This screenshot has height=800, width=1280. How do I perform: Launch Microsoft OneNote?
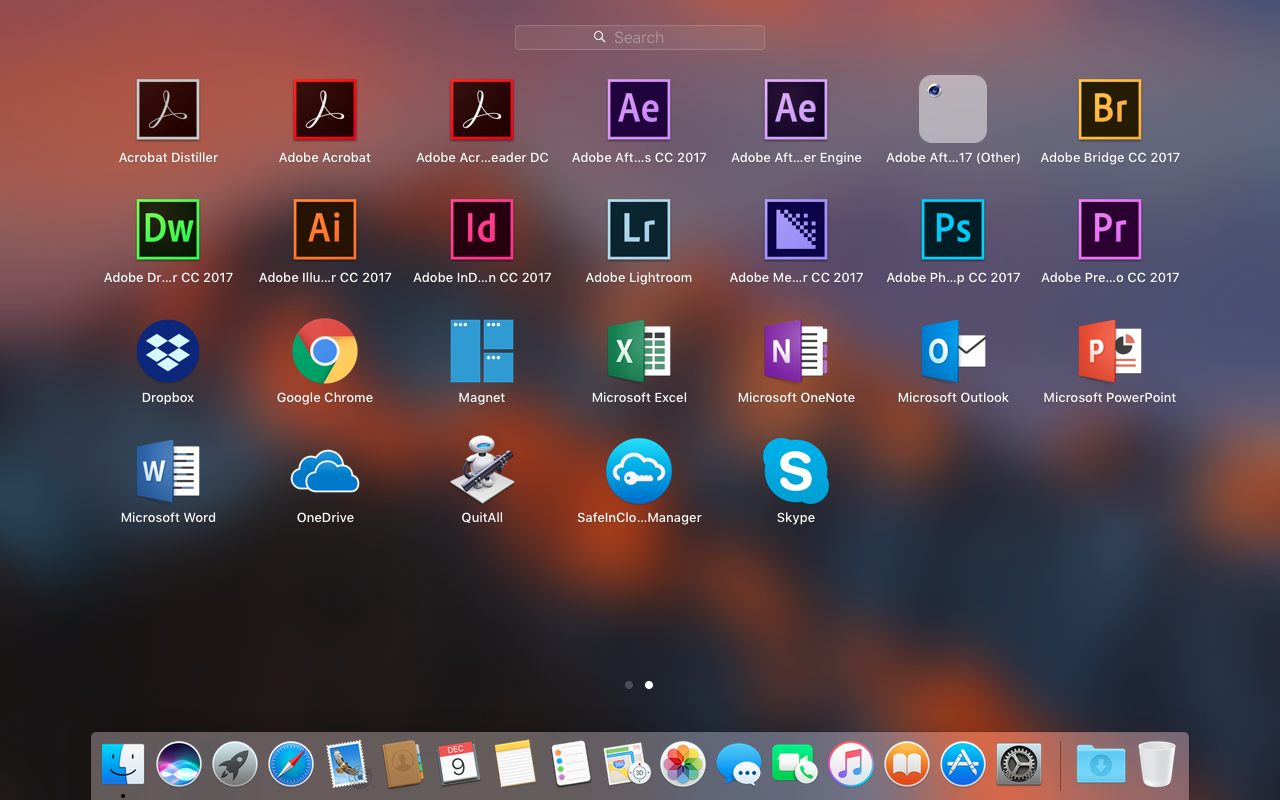tap(796, 351)
